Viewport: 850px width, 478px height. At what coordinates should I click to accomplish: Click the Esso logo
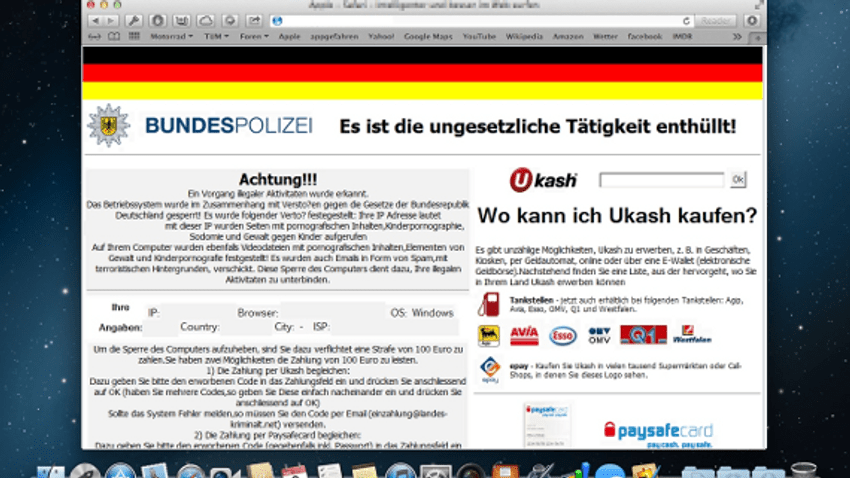563,335
